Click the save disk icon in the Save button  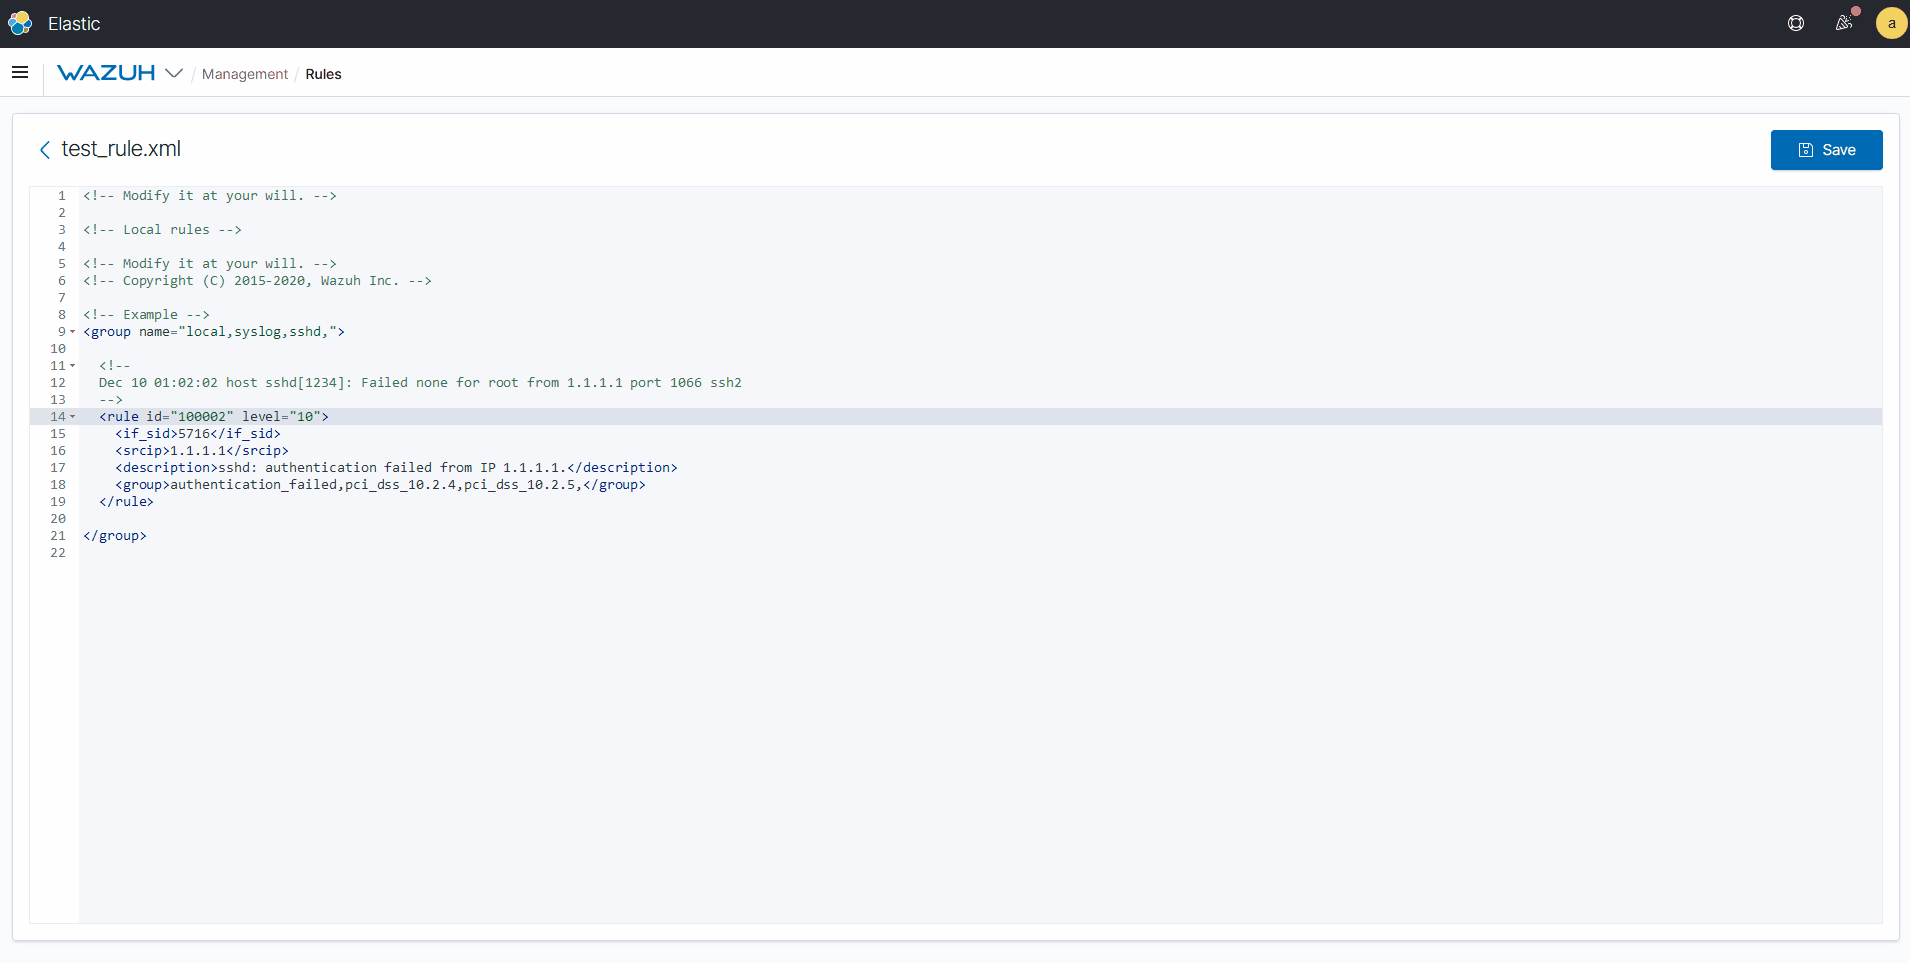(1805, 149)
